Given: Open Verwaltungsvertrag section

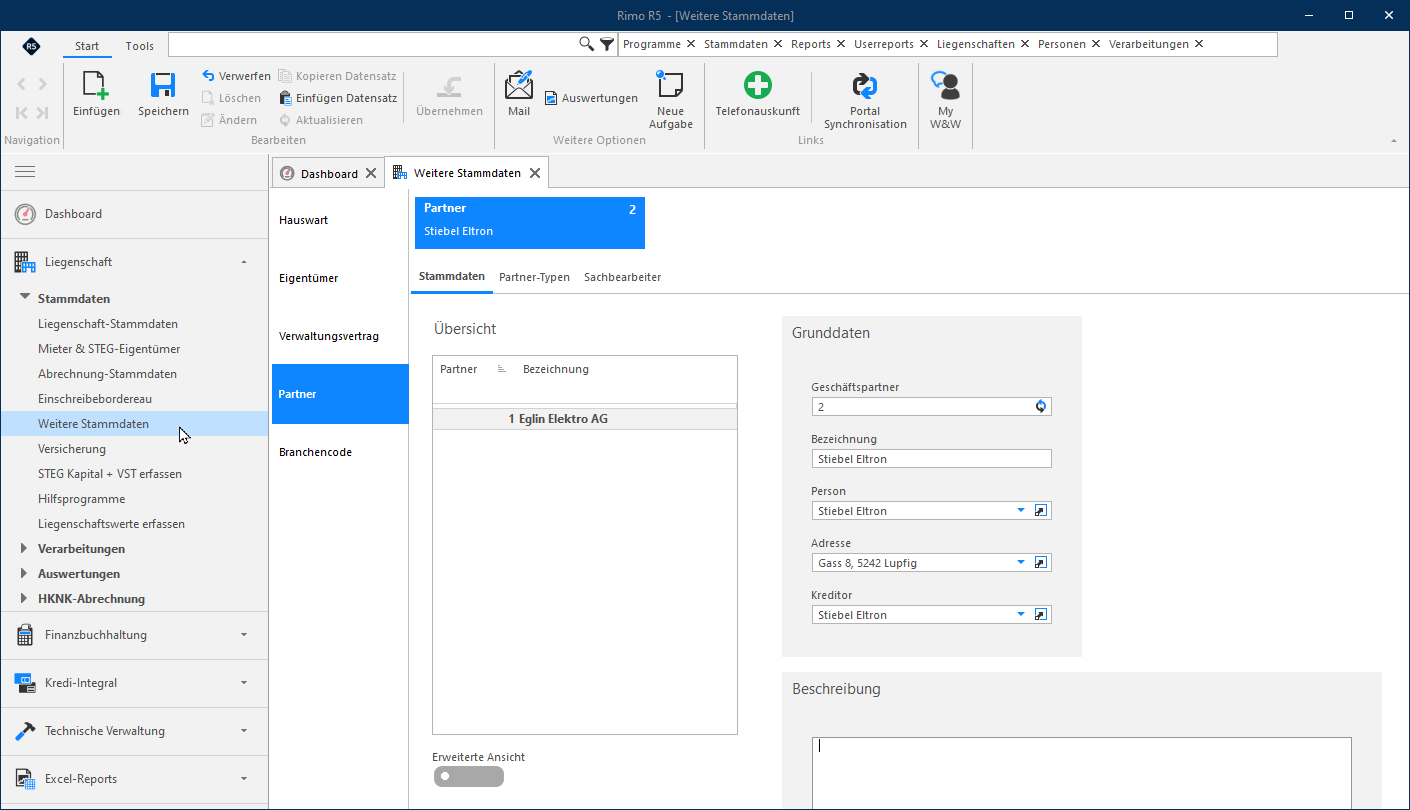Looking at the screenshot, I should coord(340,336).
